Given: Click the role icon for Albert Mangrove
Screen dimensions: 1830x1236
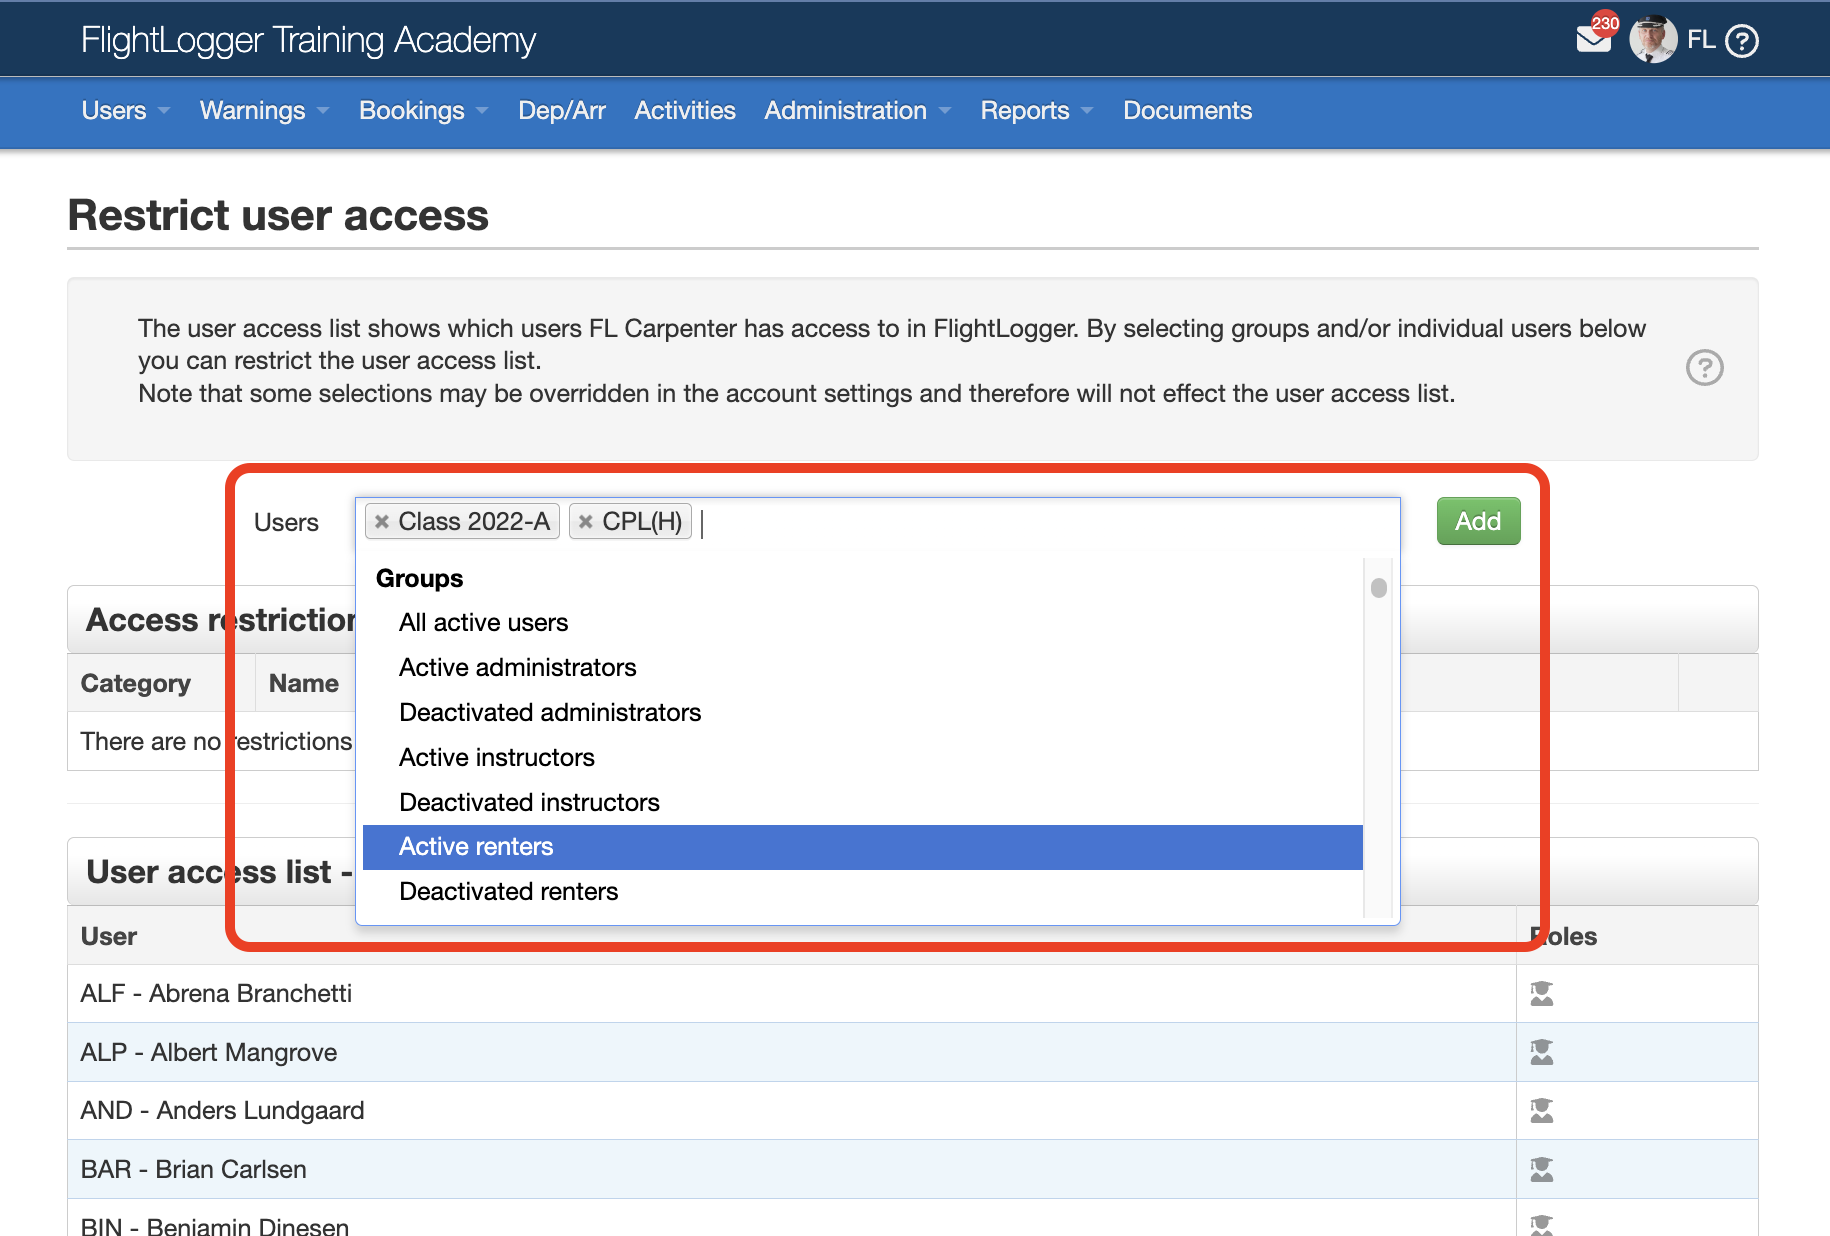Looking at the screenshot, I should (1542, 1052).
